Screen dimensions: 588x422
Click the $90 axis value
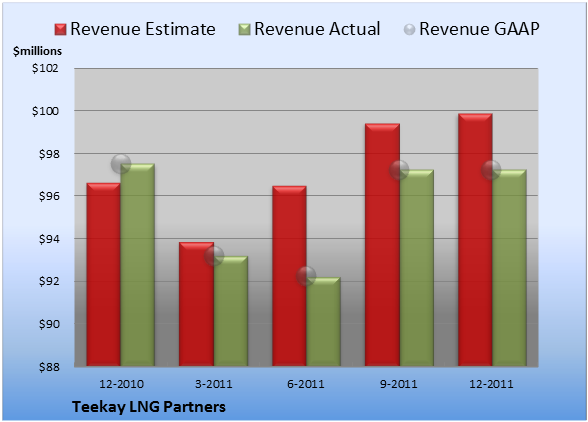click(49, 324)
